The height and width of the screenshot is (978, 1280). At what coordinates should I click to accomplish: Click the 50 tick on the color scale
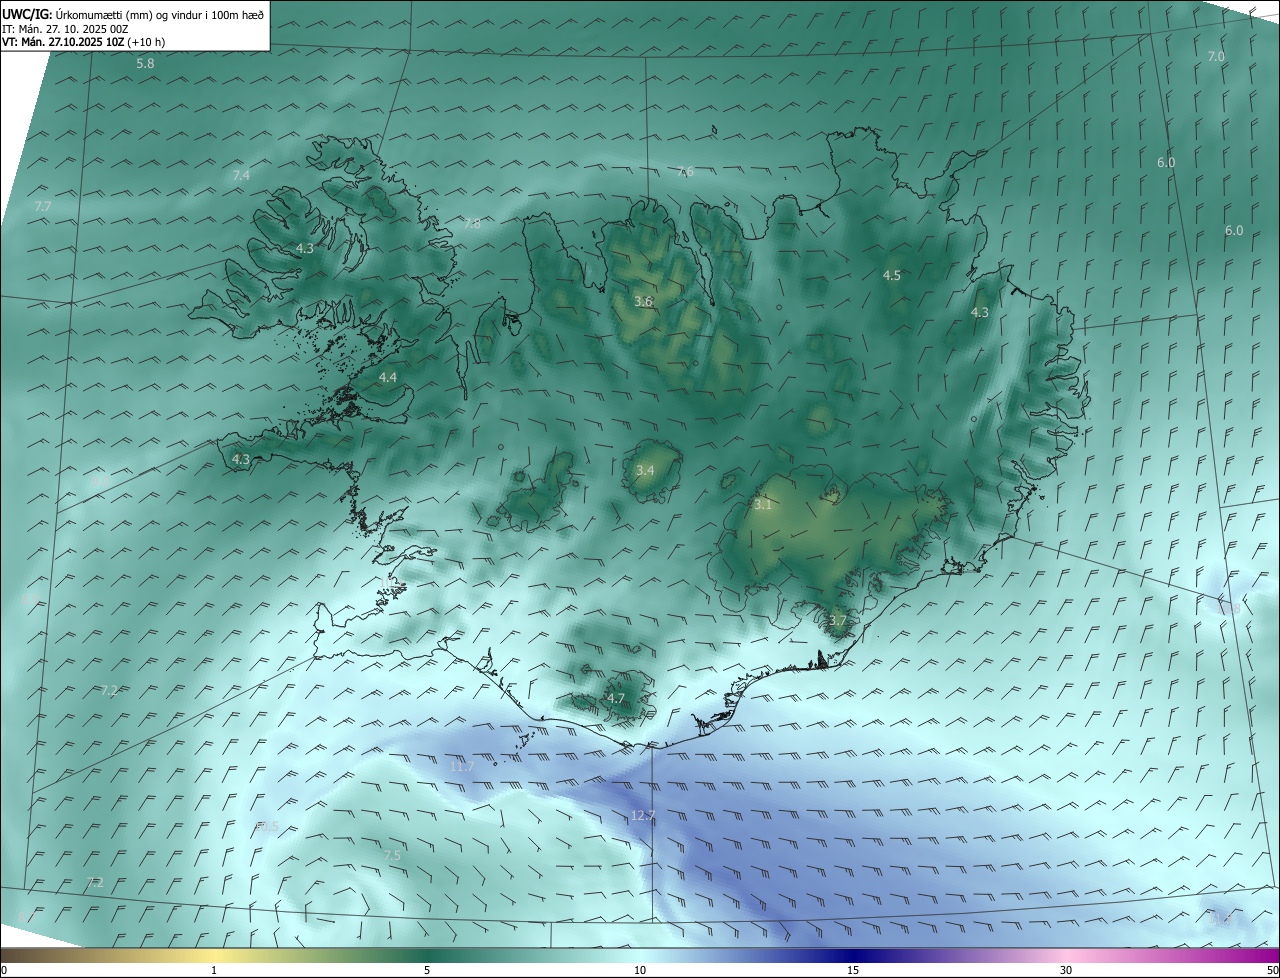[1272, 970]
